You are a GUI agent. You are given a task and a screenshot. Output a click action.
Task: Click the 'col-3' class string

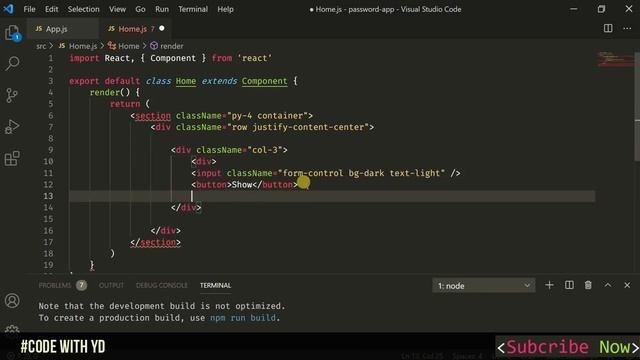click(265, 150)
